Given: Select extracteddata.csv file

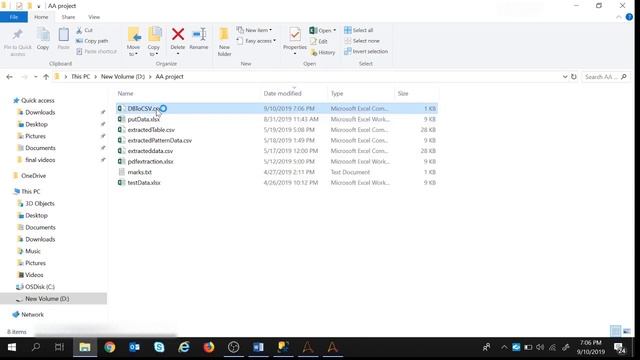Looking at the screenshot, I should click(277, 151).
